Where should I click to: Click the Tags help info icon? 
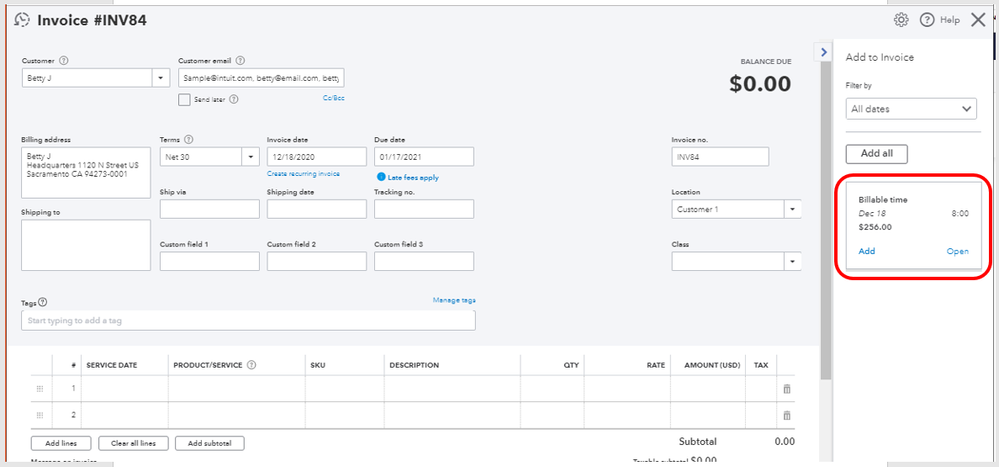click(x=43, y=302)
